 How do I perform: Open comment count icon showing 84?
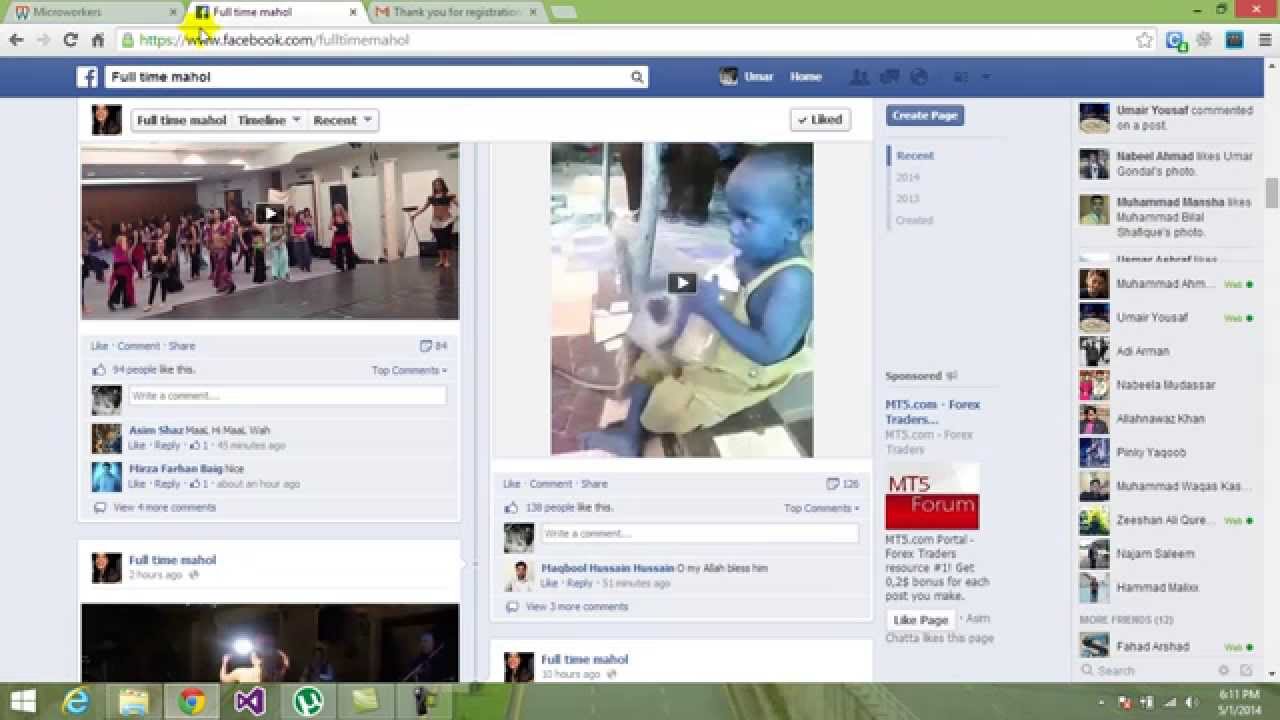pos(426,346)
